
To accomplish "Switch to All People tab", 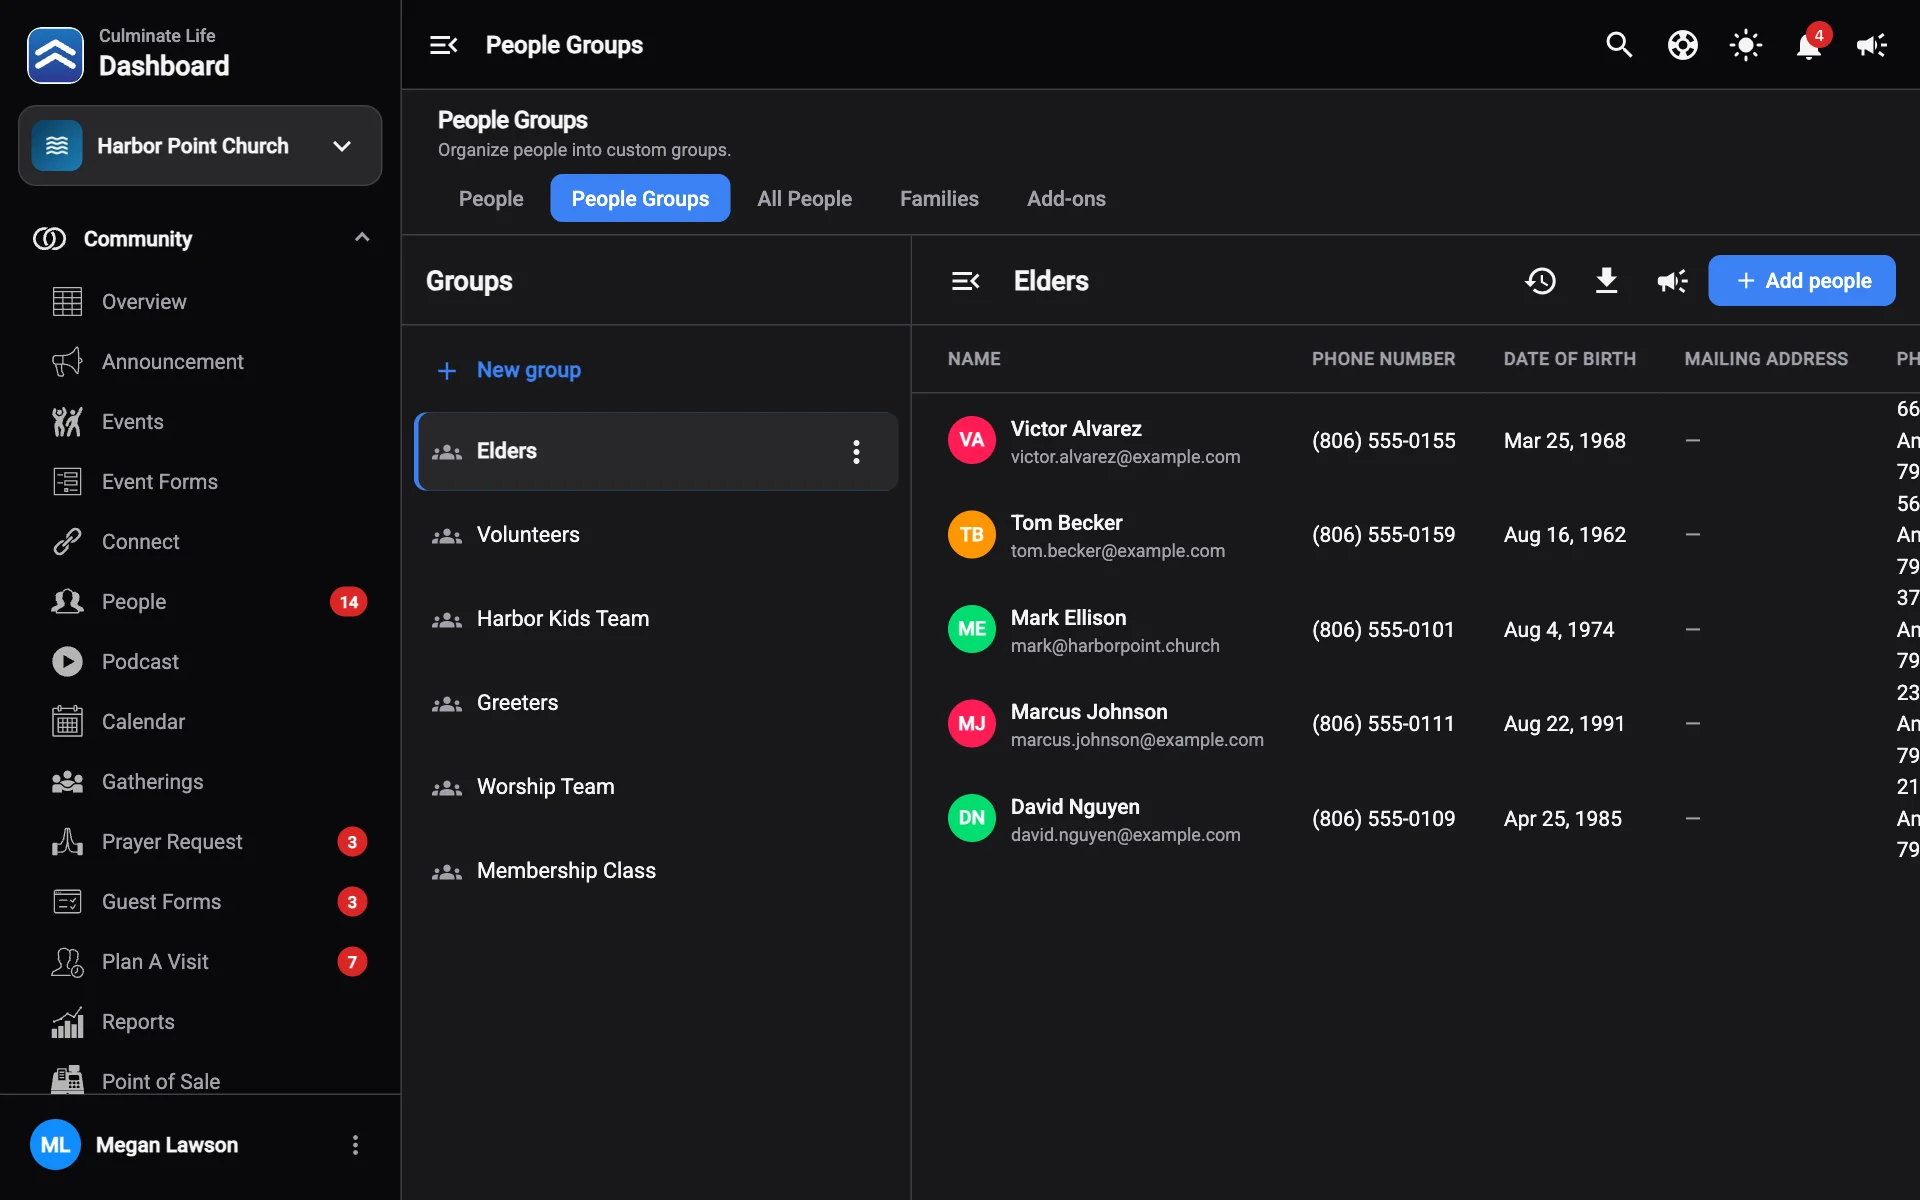I will coord(804,199).
